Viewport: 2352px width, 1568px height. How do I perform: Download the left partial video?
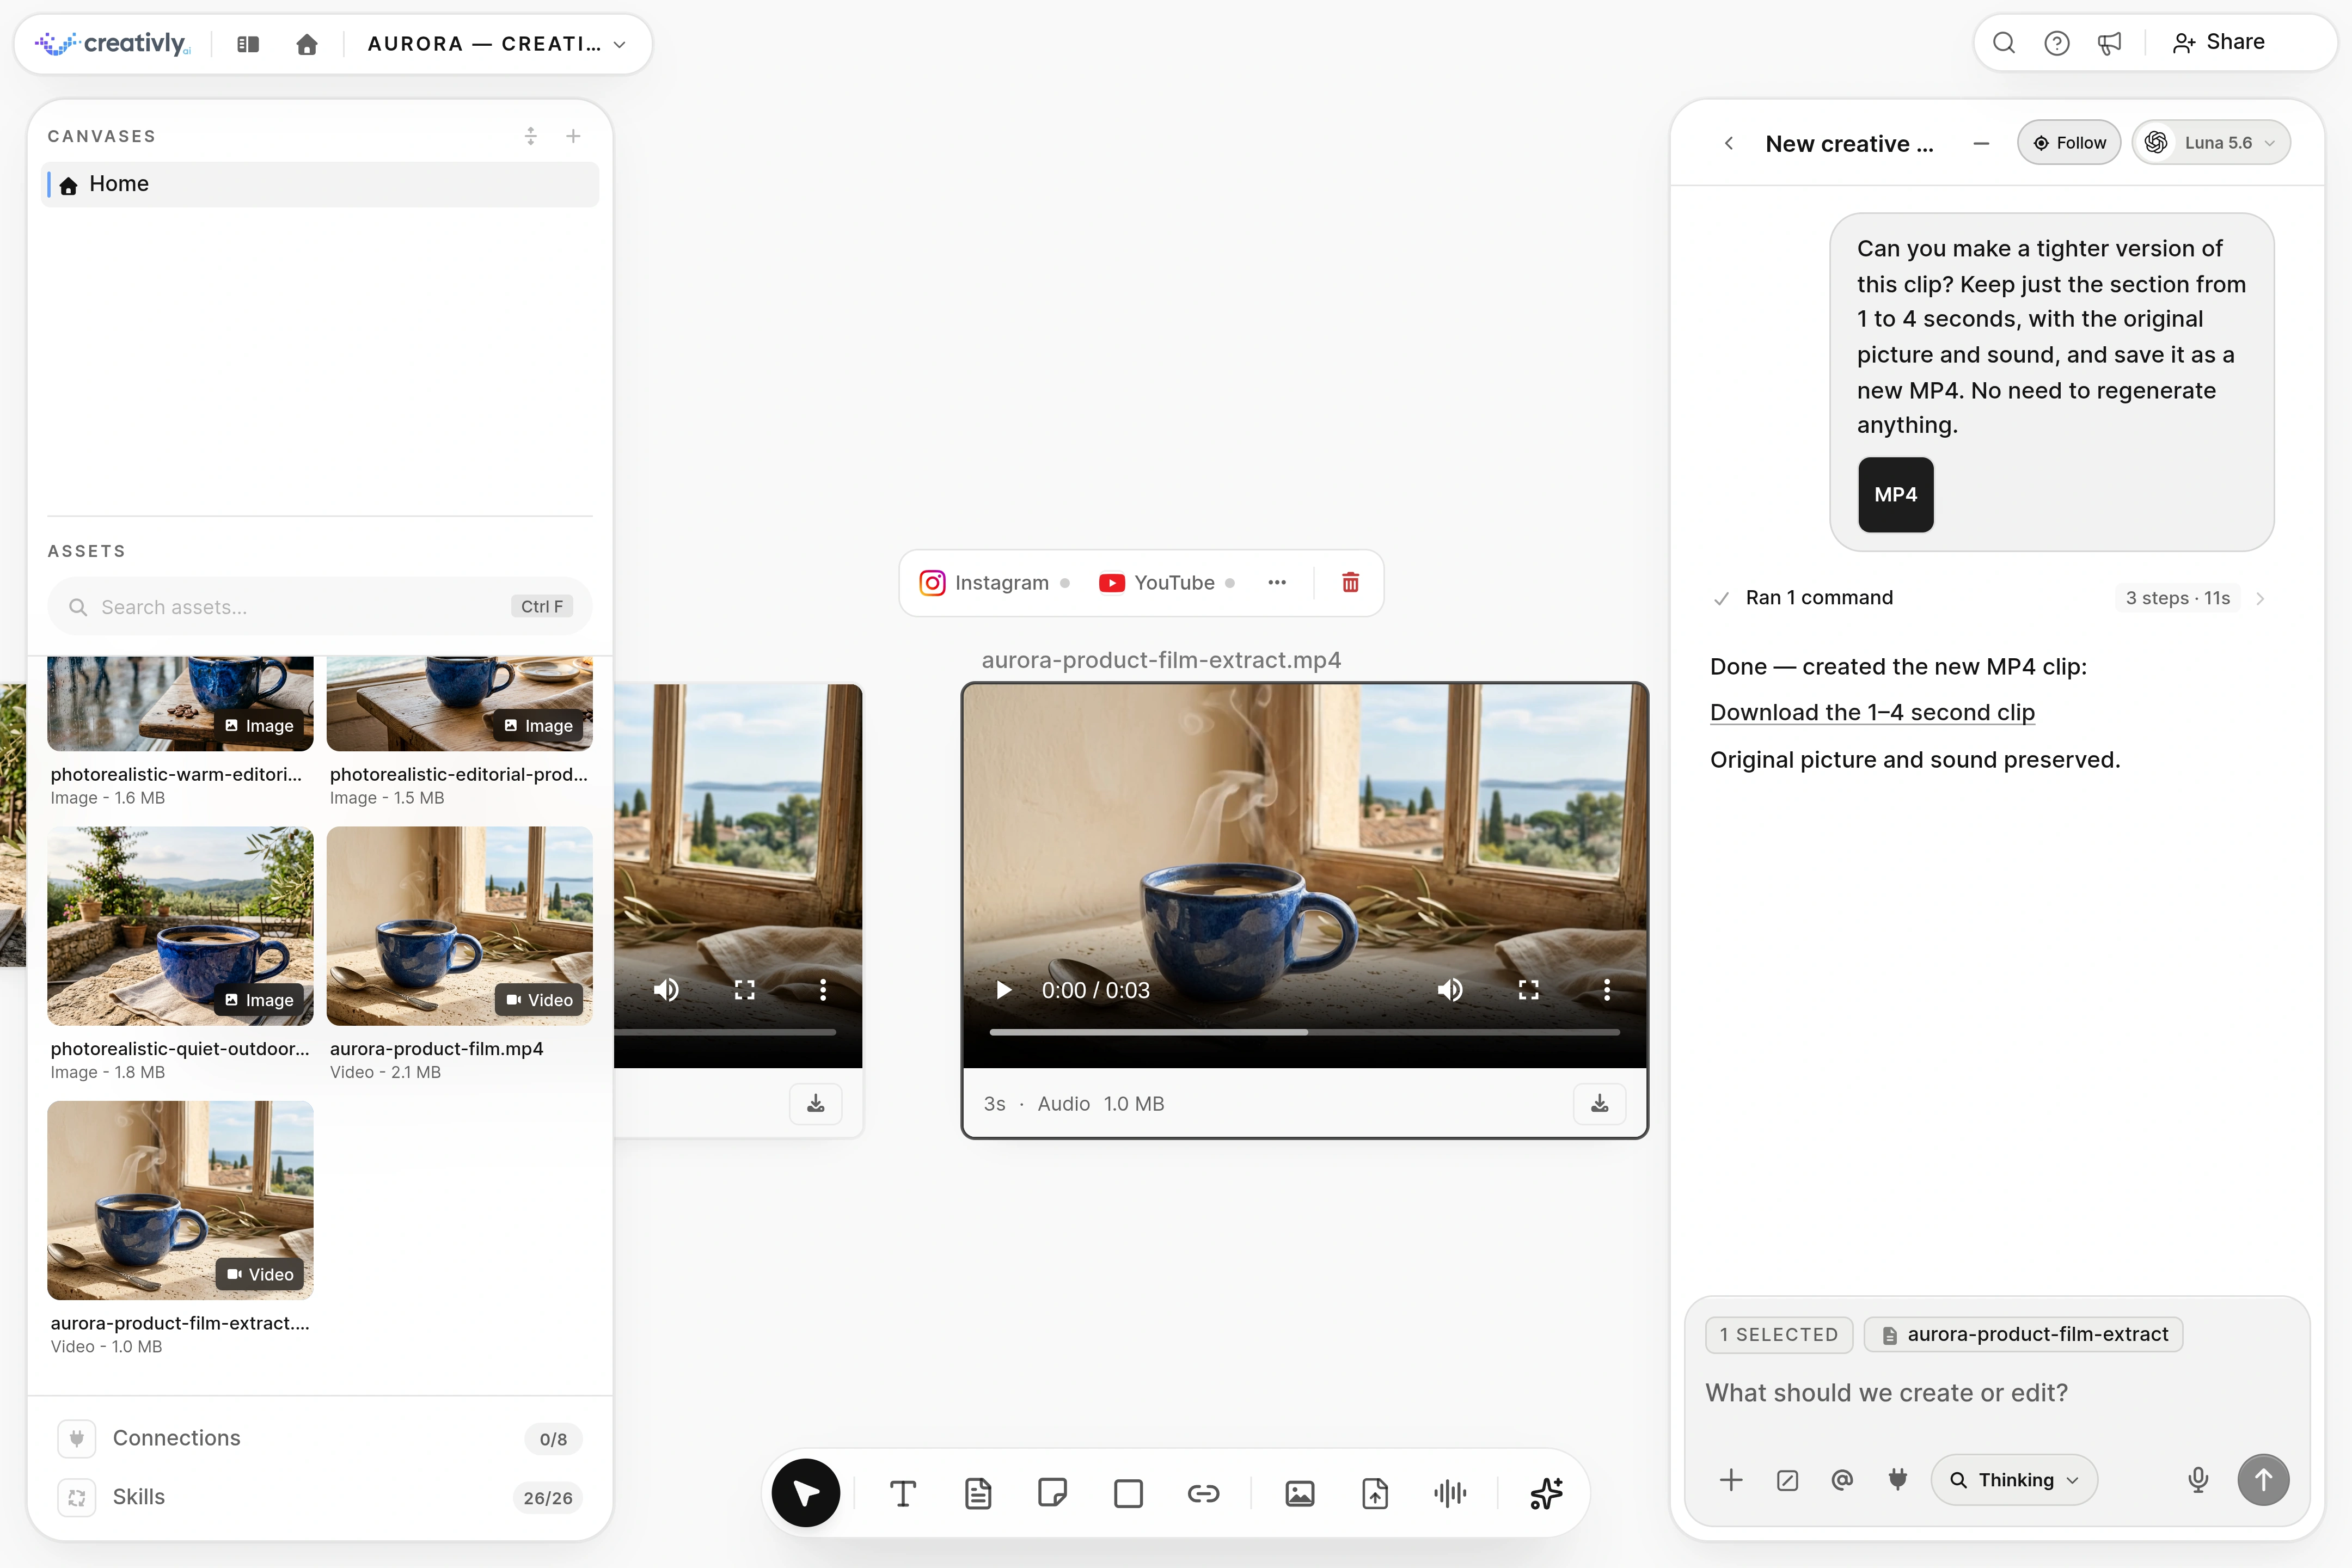(x=815, y=1103)
